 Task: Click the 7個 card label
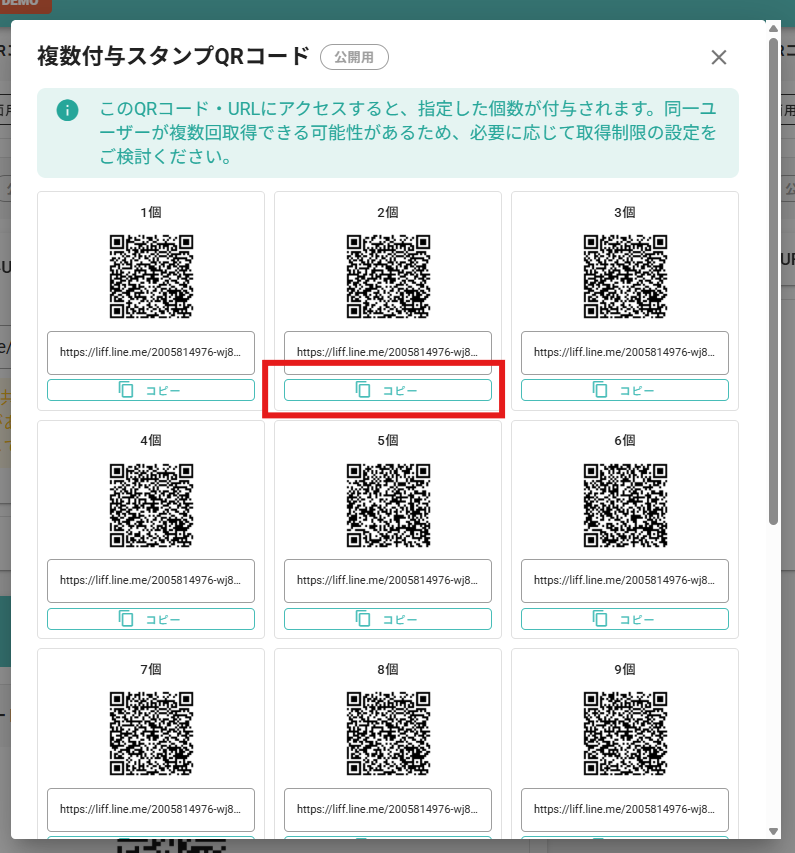151,669
